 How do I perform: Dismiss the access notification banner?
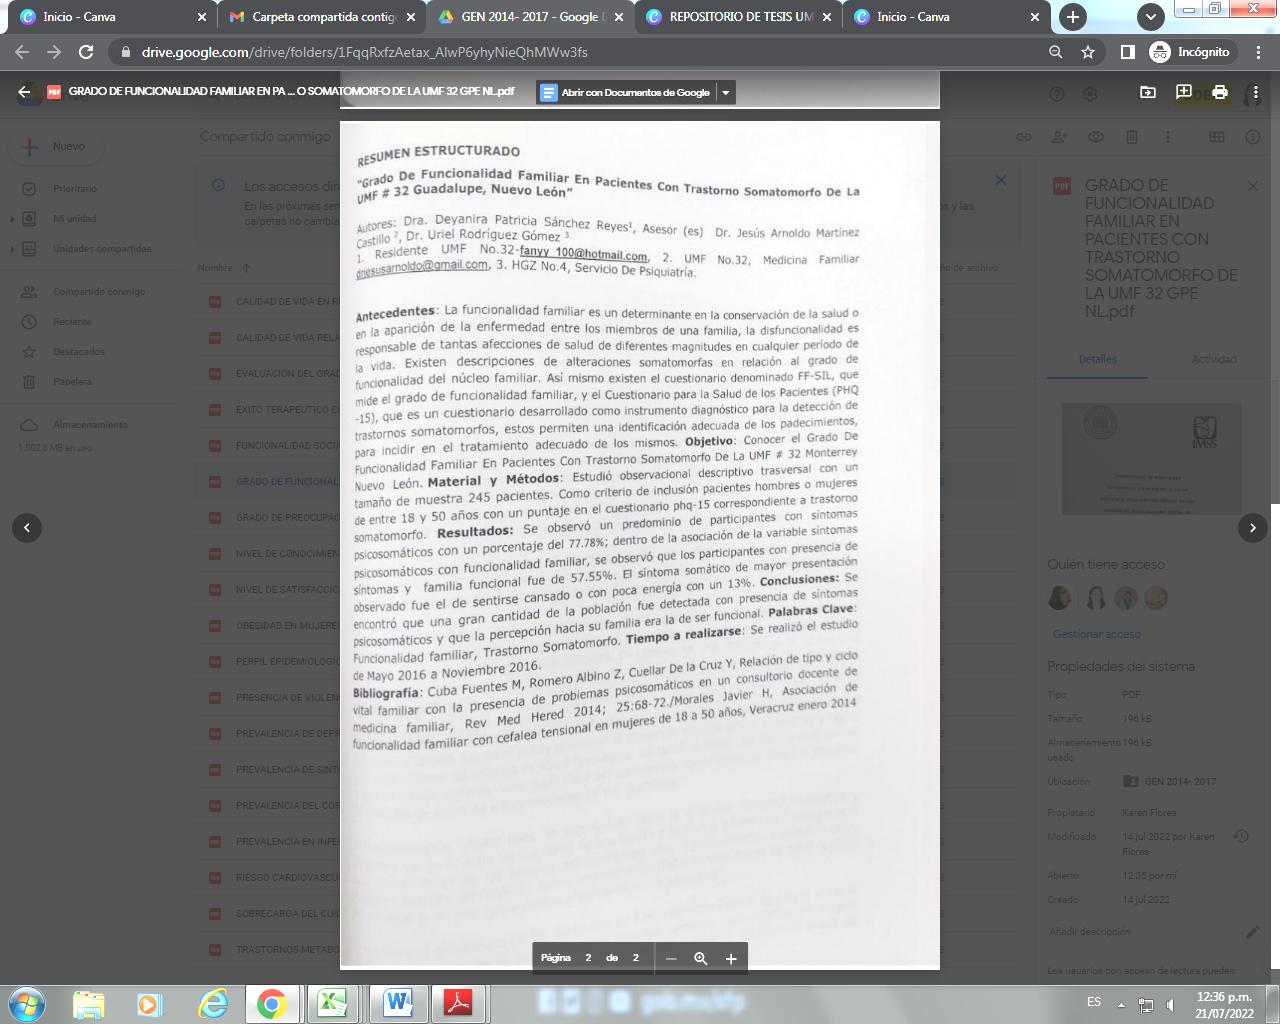pos(1000,180)
